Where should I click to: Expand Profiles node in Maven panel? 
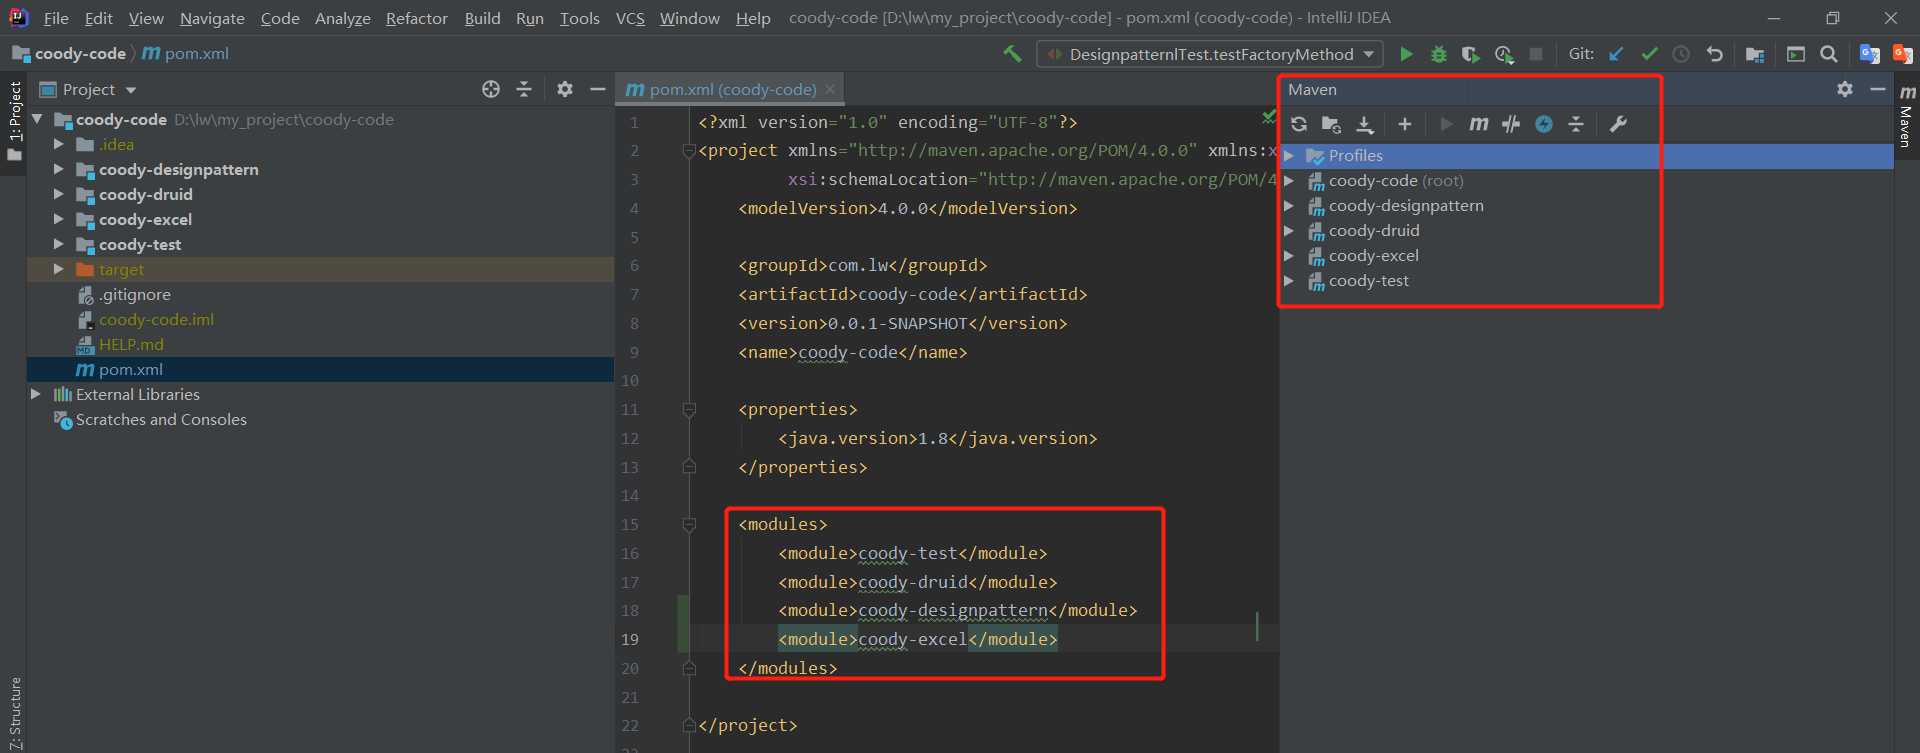pos(1289,156)
